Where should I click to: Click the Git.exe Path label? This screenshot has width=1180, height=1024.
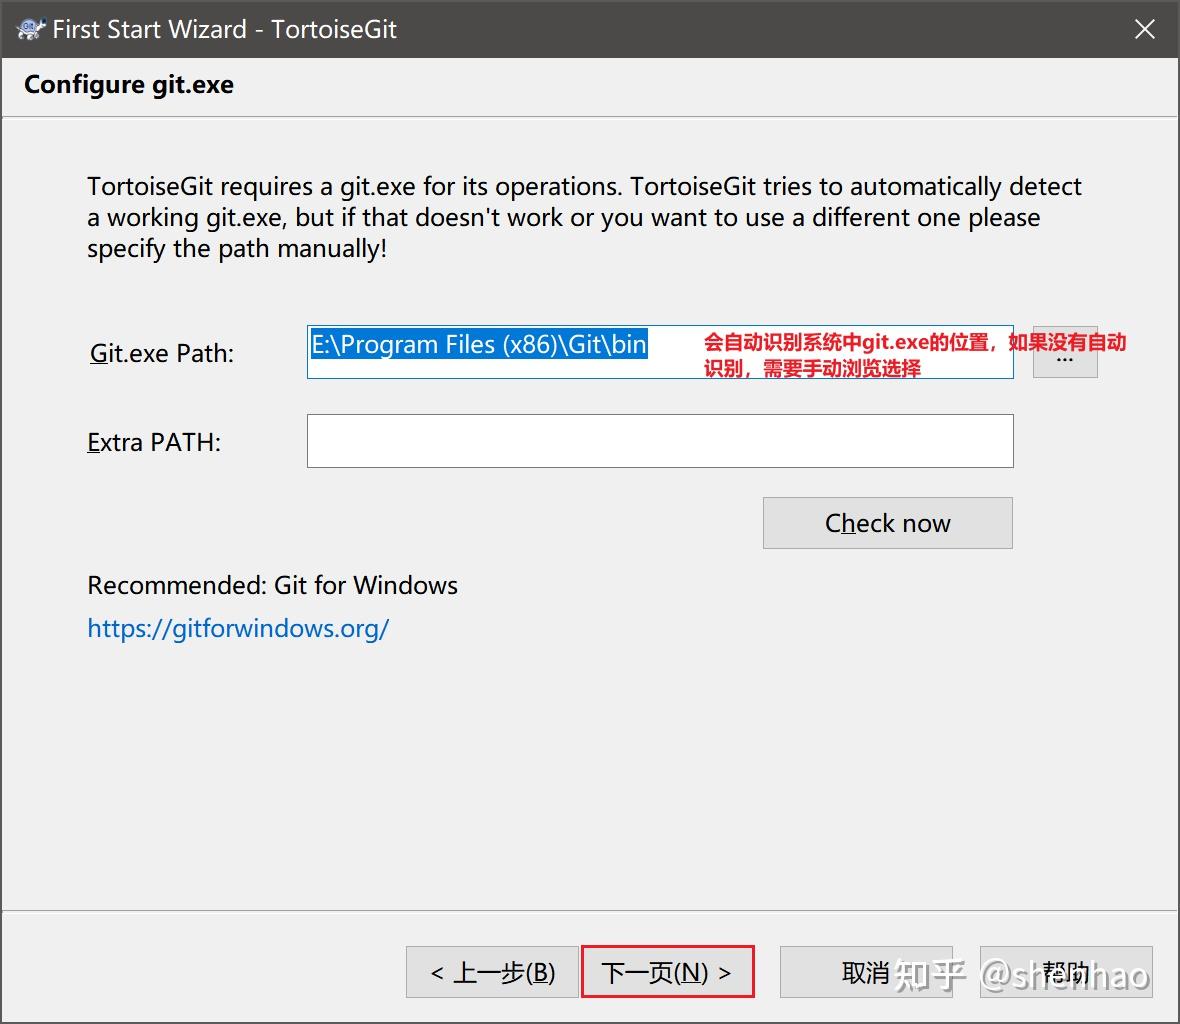click(x=160, y=352)
